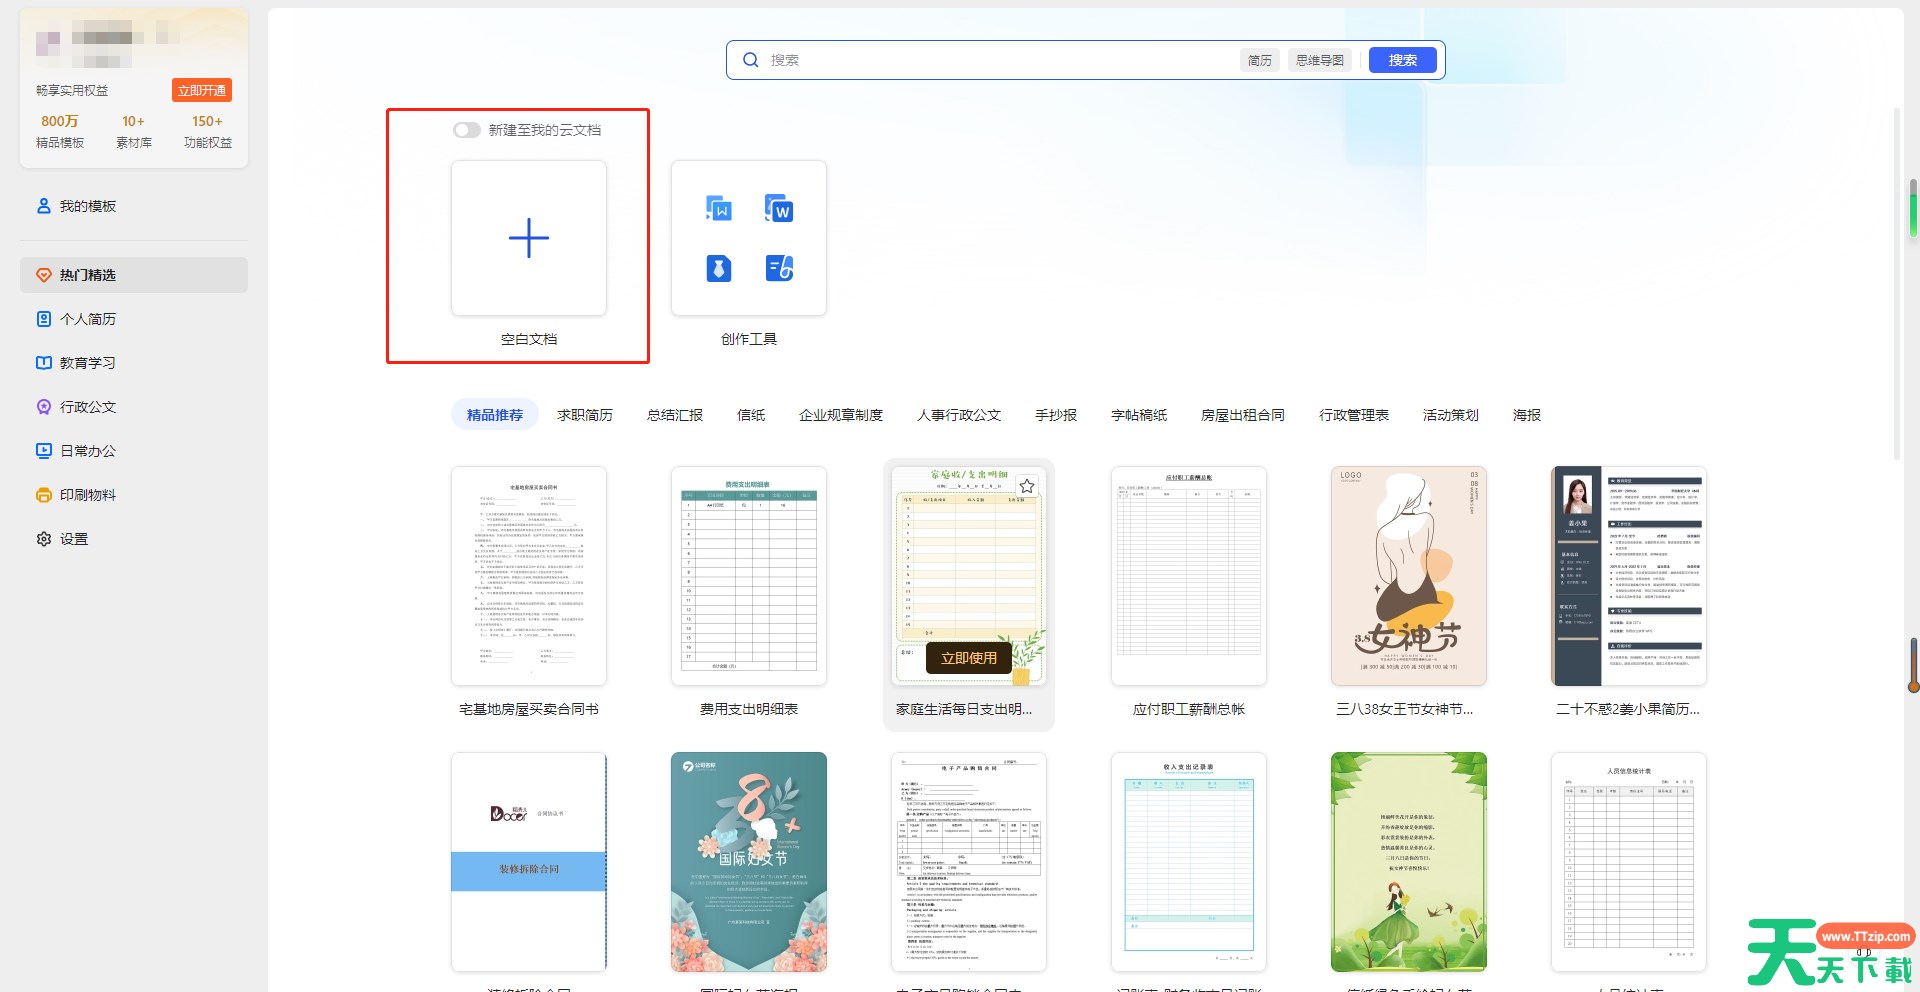Open the 企业规章制度 tab

841,415
